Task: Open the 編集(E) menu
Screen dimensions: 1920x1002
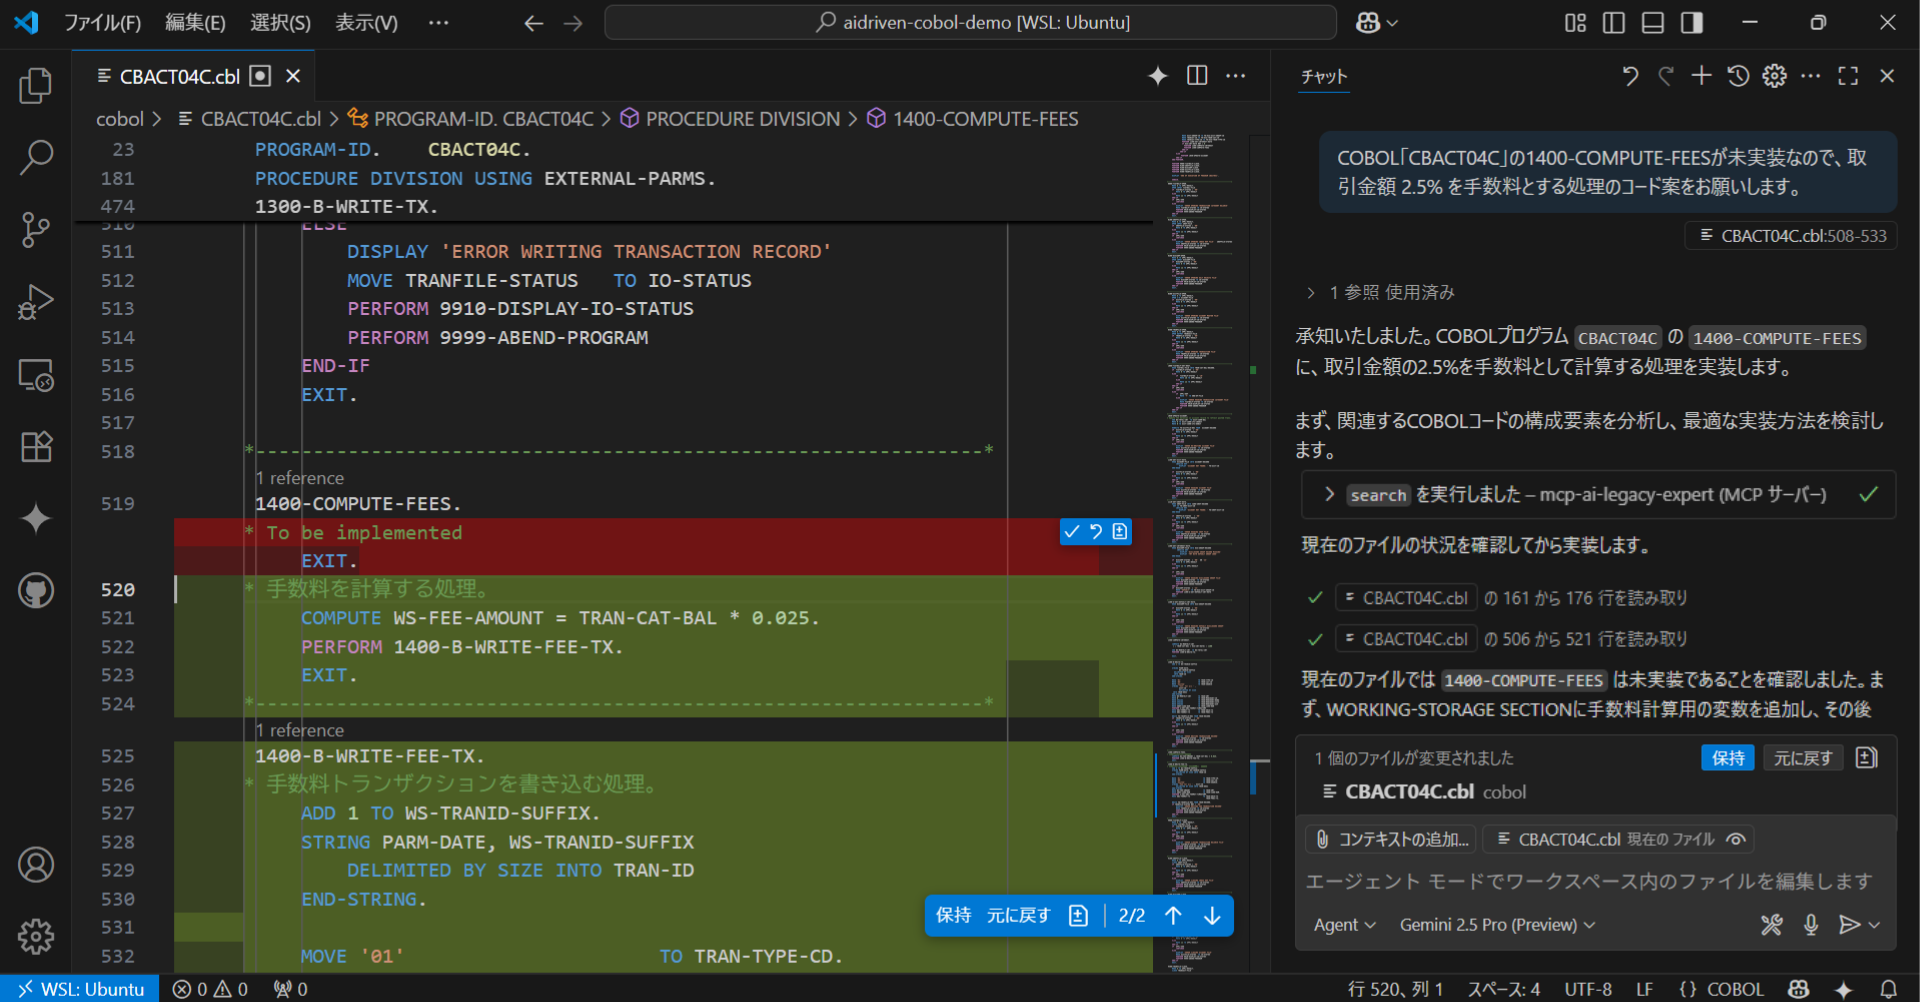Action: tap(195, 23)
